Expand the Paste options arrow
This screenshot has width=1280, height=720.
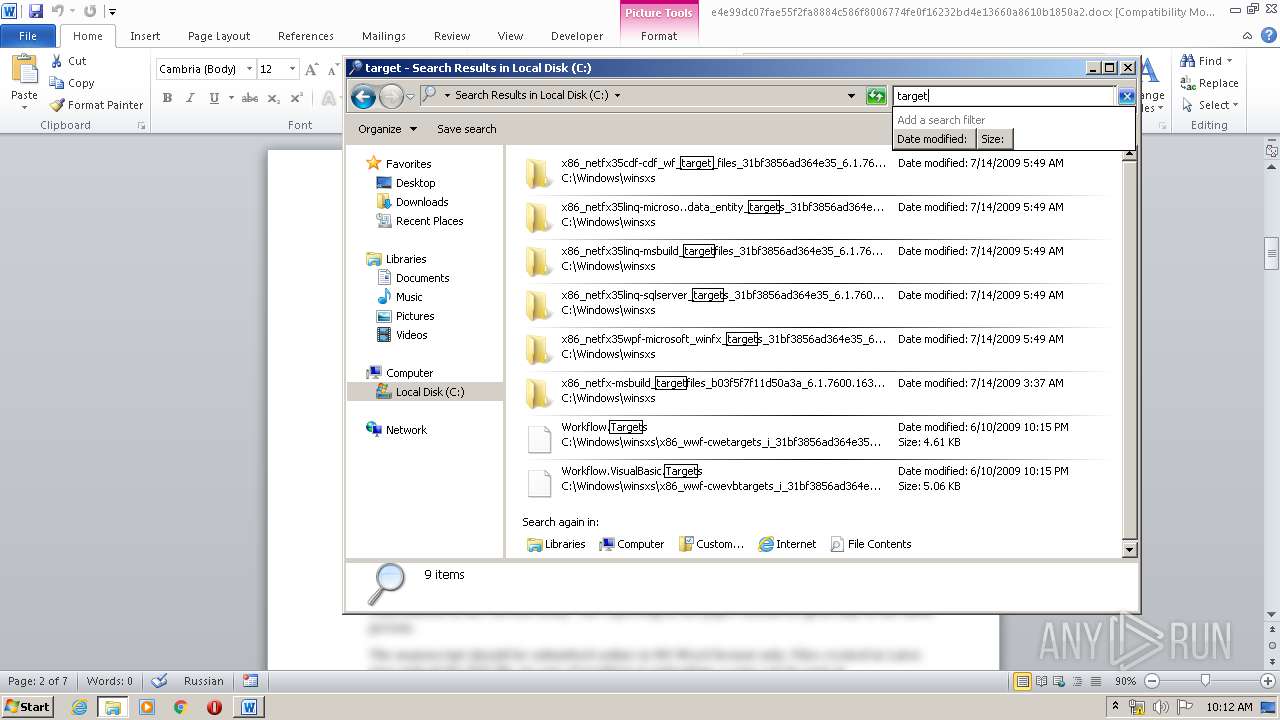[x=24, y=107]
